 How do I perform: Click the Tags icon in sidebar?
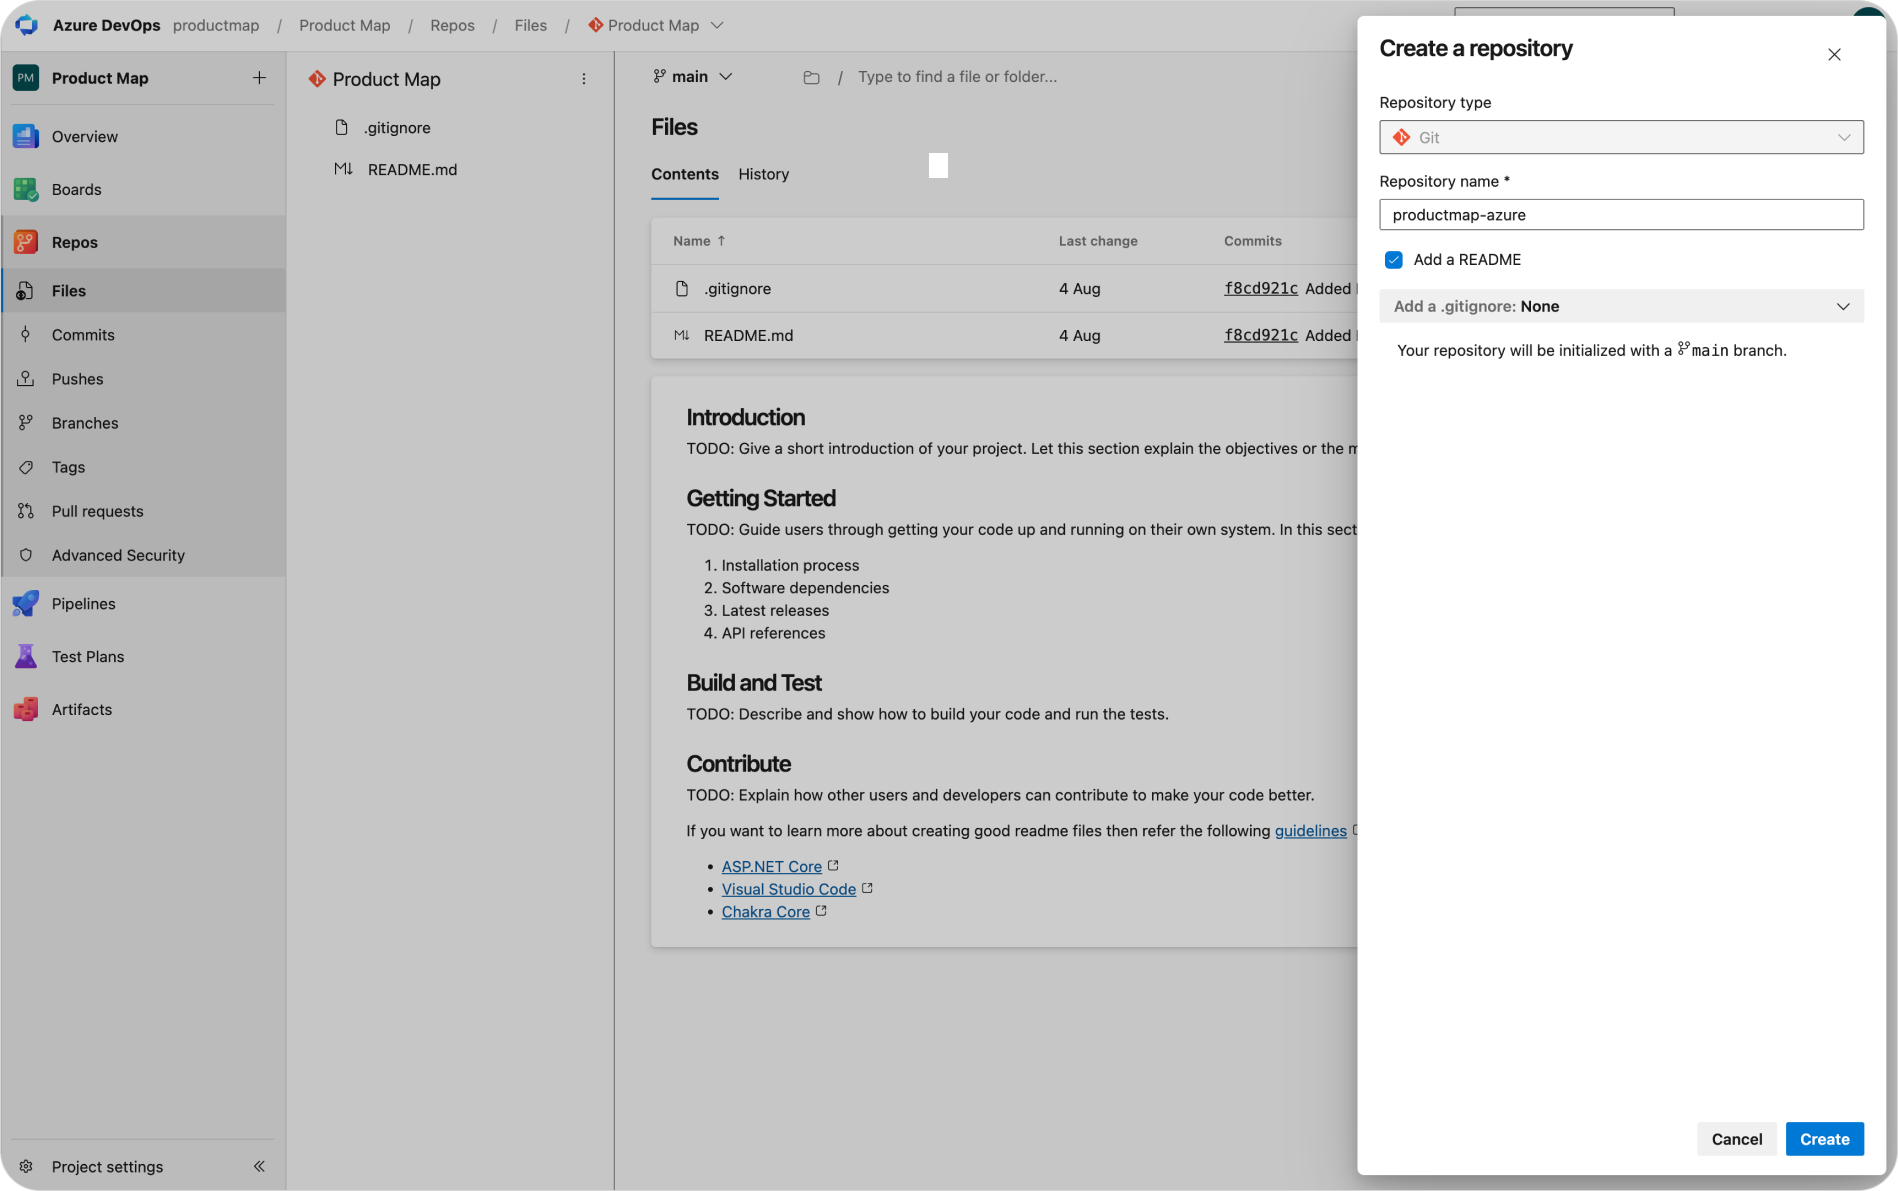(26, 467)
